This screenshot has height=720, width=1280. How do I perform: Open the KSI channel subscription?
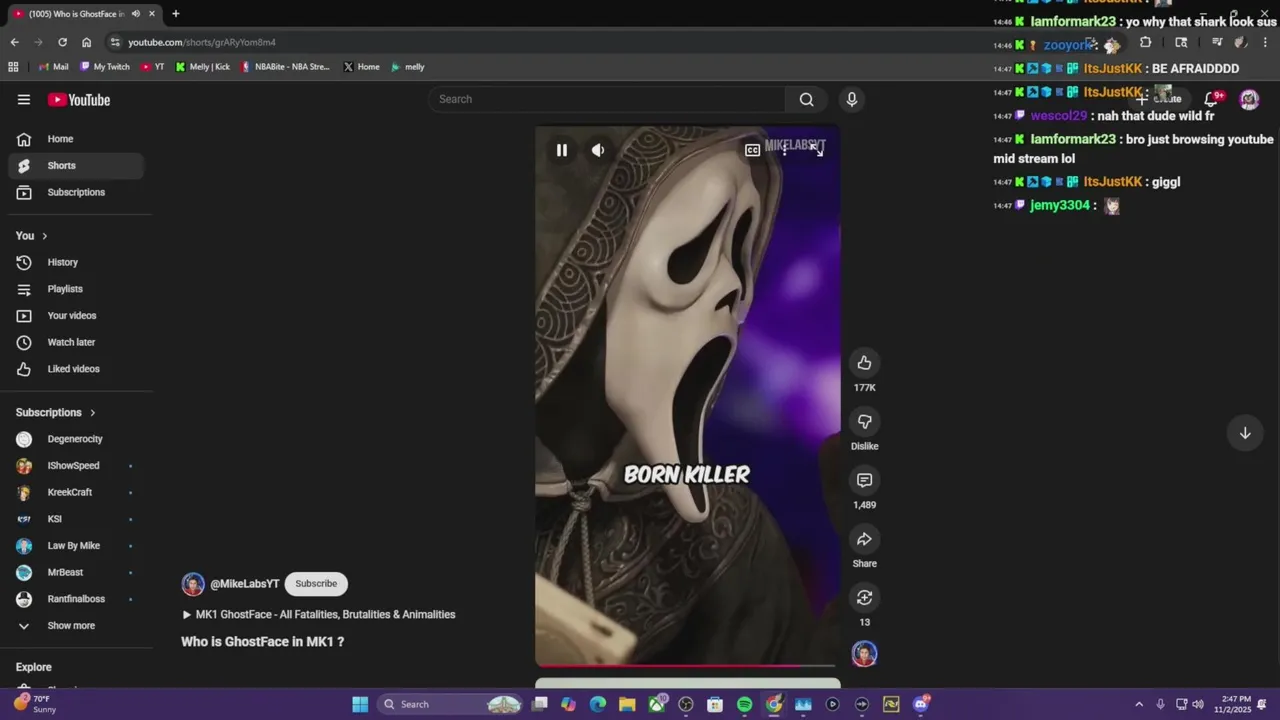pyautogui.click(x=76, y=519)
